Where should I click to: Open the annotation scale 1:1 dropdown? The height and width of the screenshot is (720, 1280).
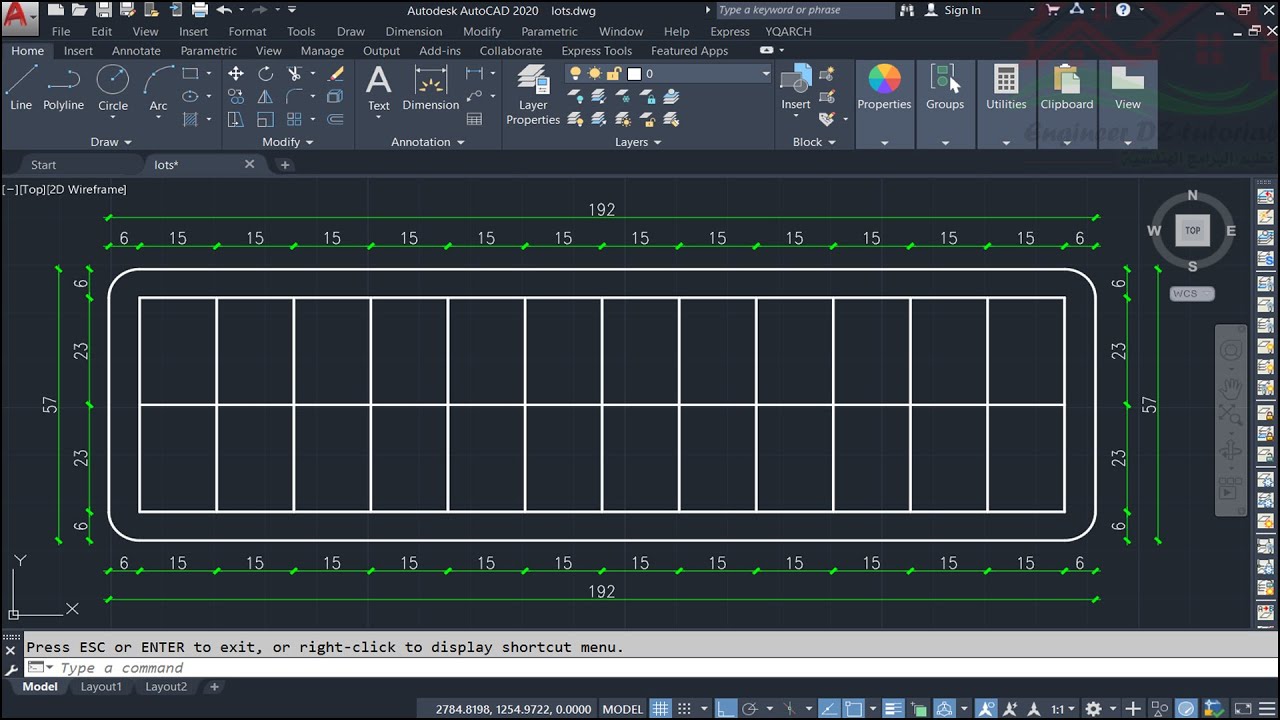click(1064, 709)
